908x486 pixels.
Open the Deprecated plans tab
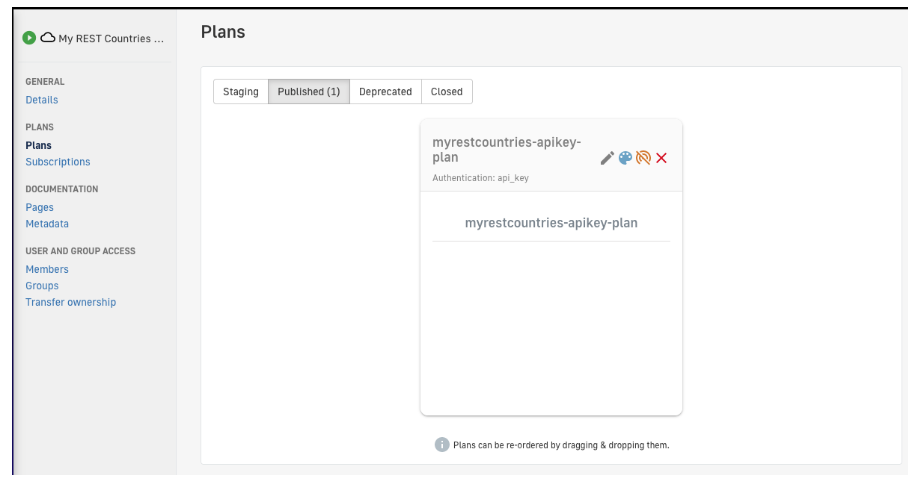click(x=385, y=92)
